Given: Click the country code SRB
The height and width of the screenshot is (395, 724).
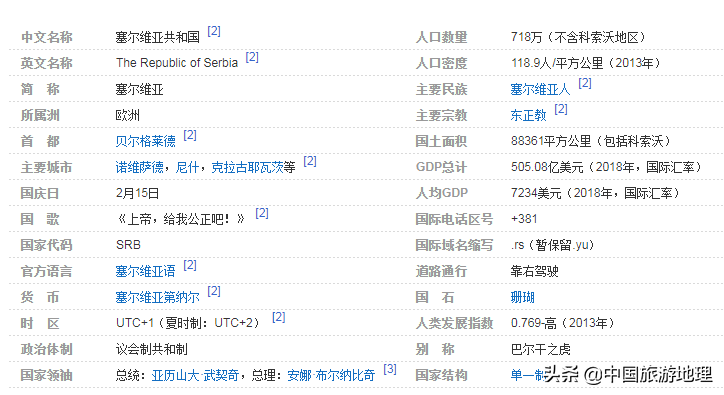Looking at the screenshot, I should coord(128,245).
